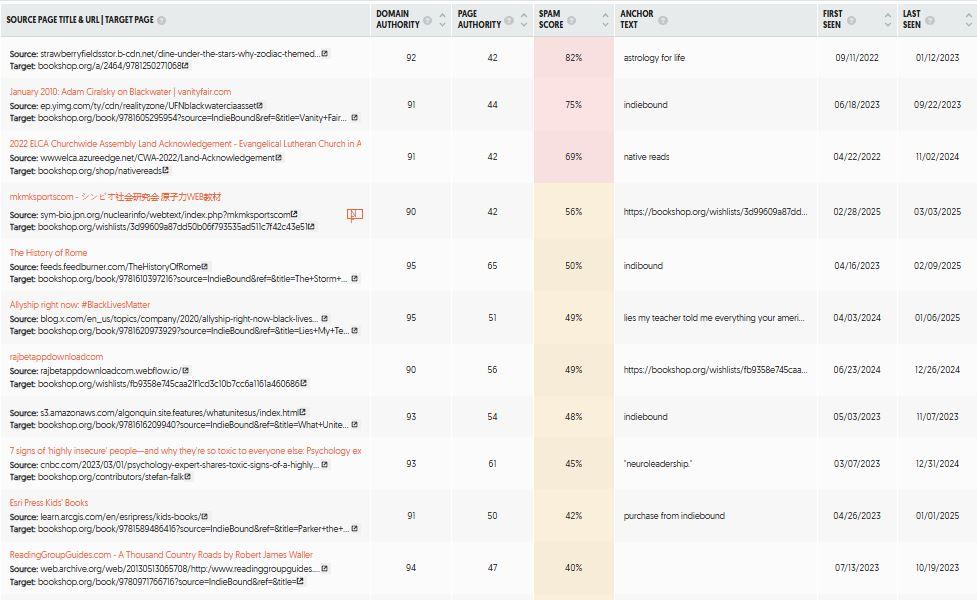Open external link icon for rajbetappdownloadcom.webflow.io source

click(186, 370)
